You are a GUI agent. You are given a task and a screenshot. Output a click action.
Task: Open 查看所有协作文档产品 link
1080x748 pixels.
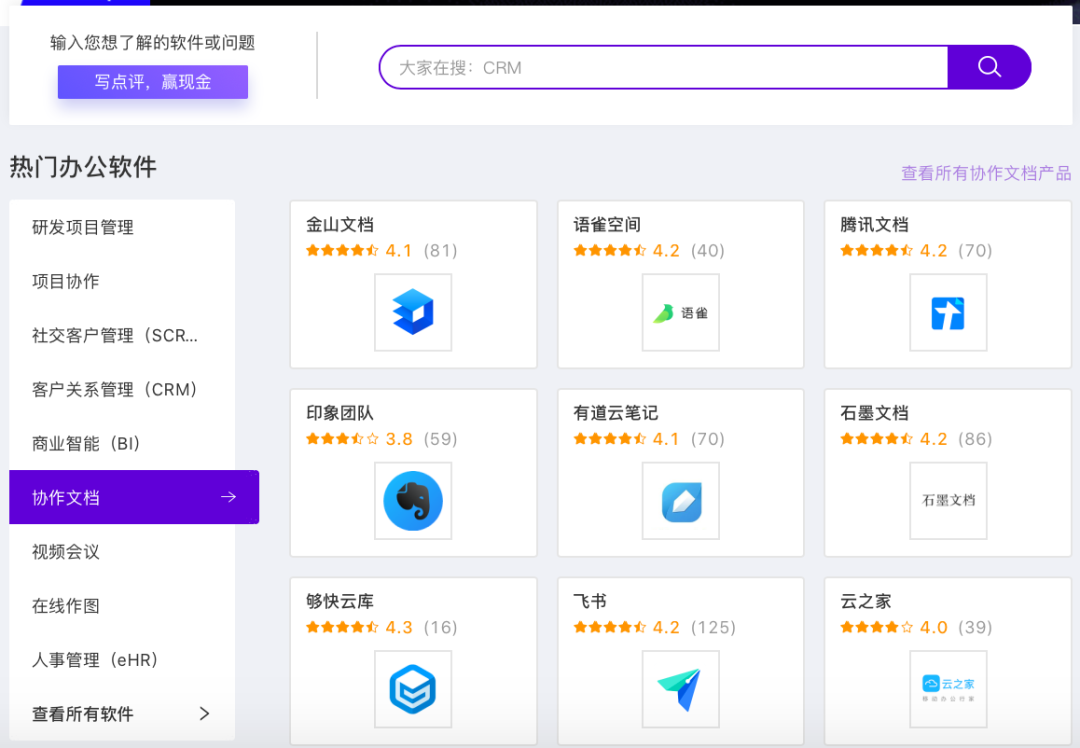(x=986, y=173)
